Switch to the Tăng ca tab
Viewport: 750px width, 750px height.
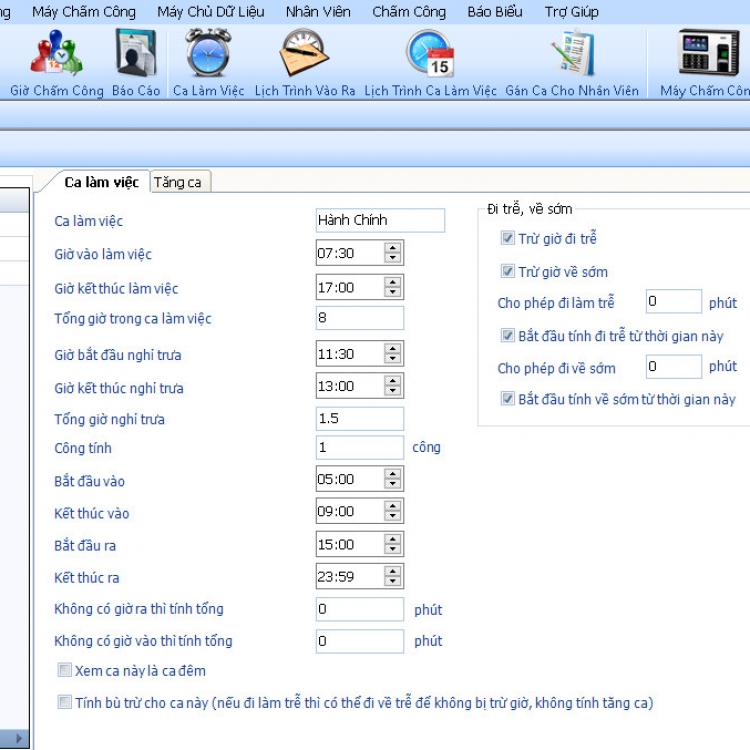[178, 182]
